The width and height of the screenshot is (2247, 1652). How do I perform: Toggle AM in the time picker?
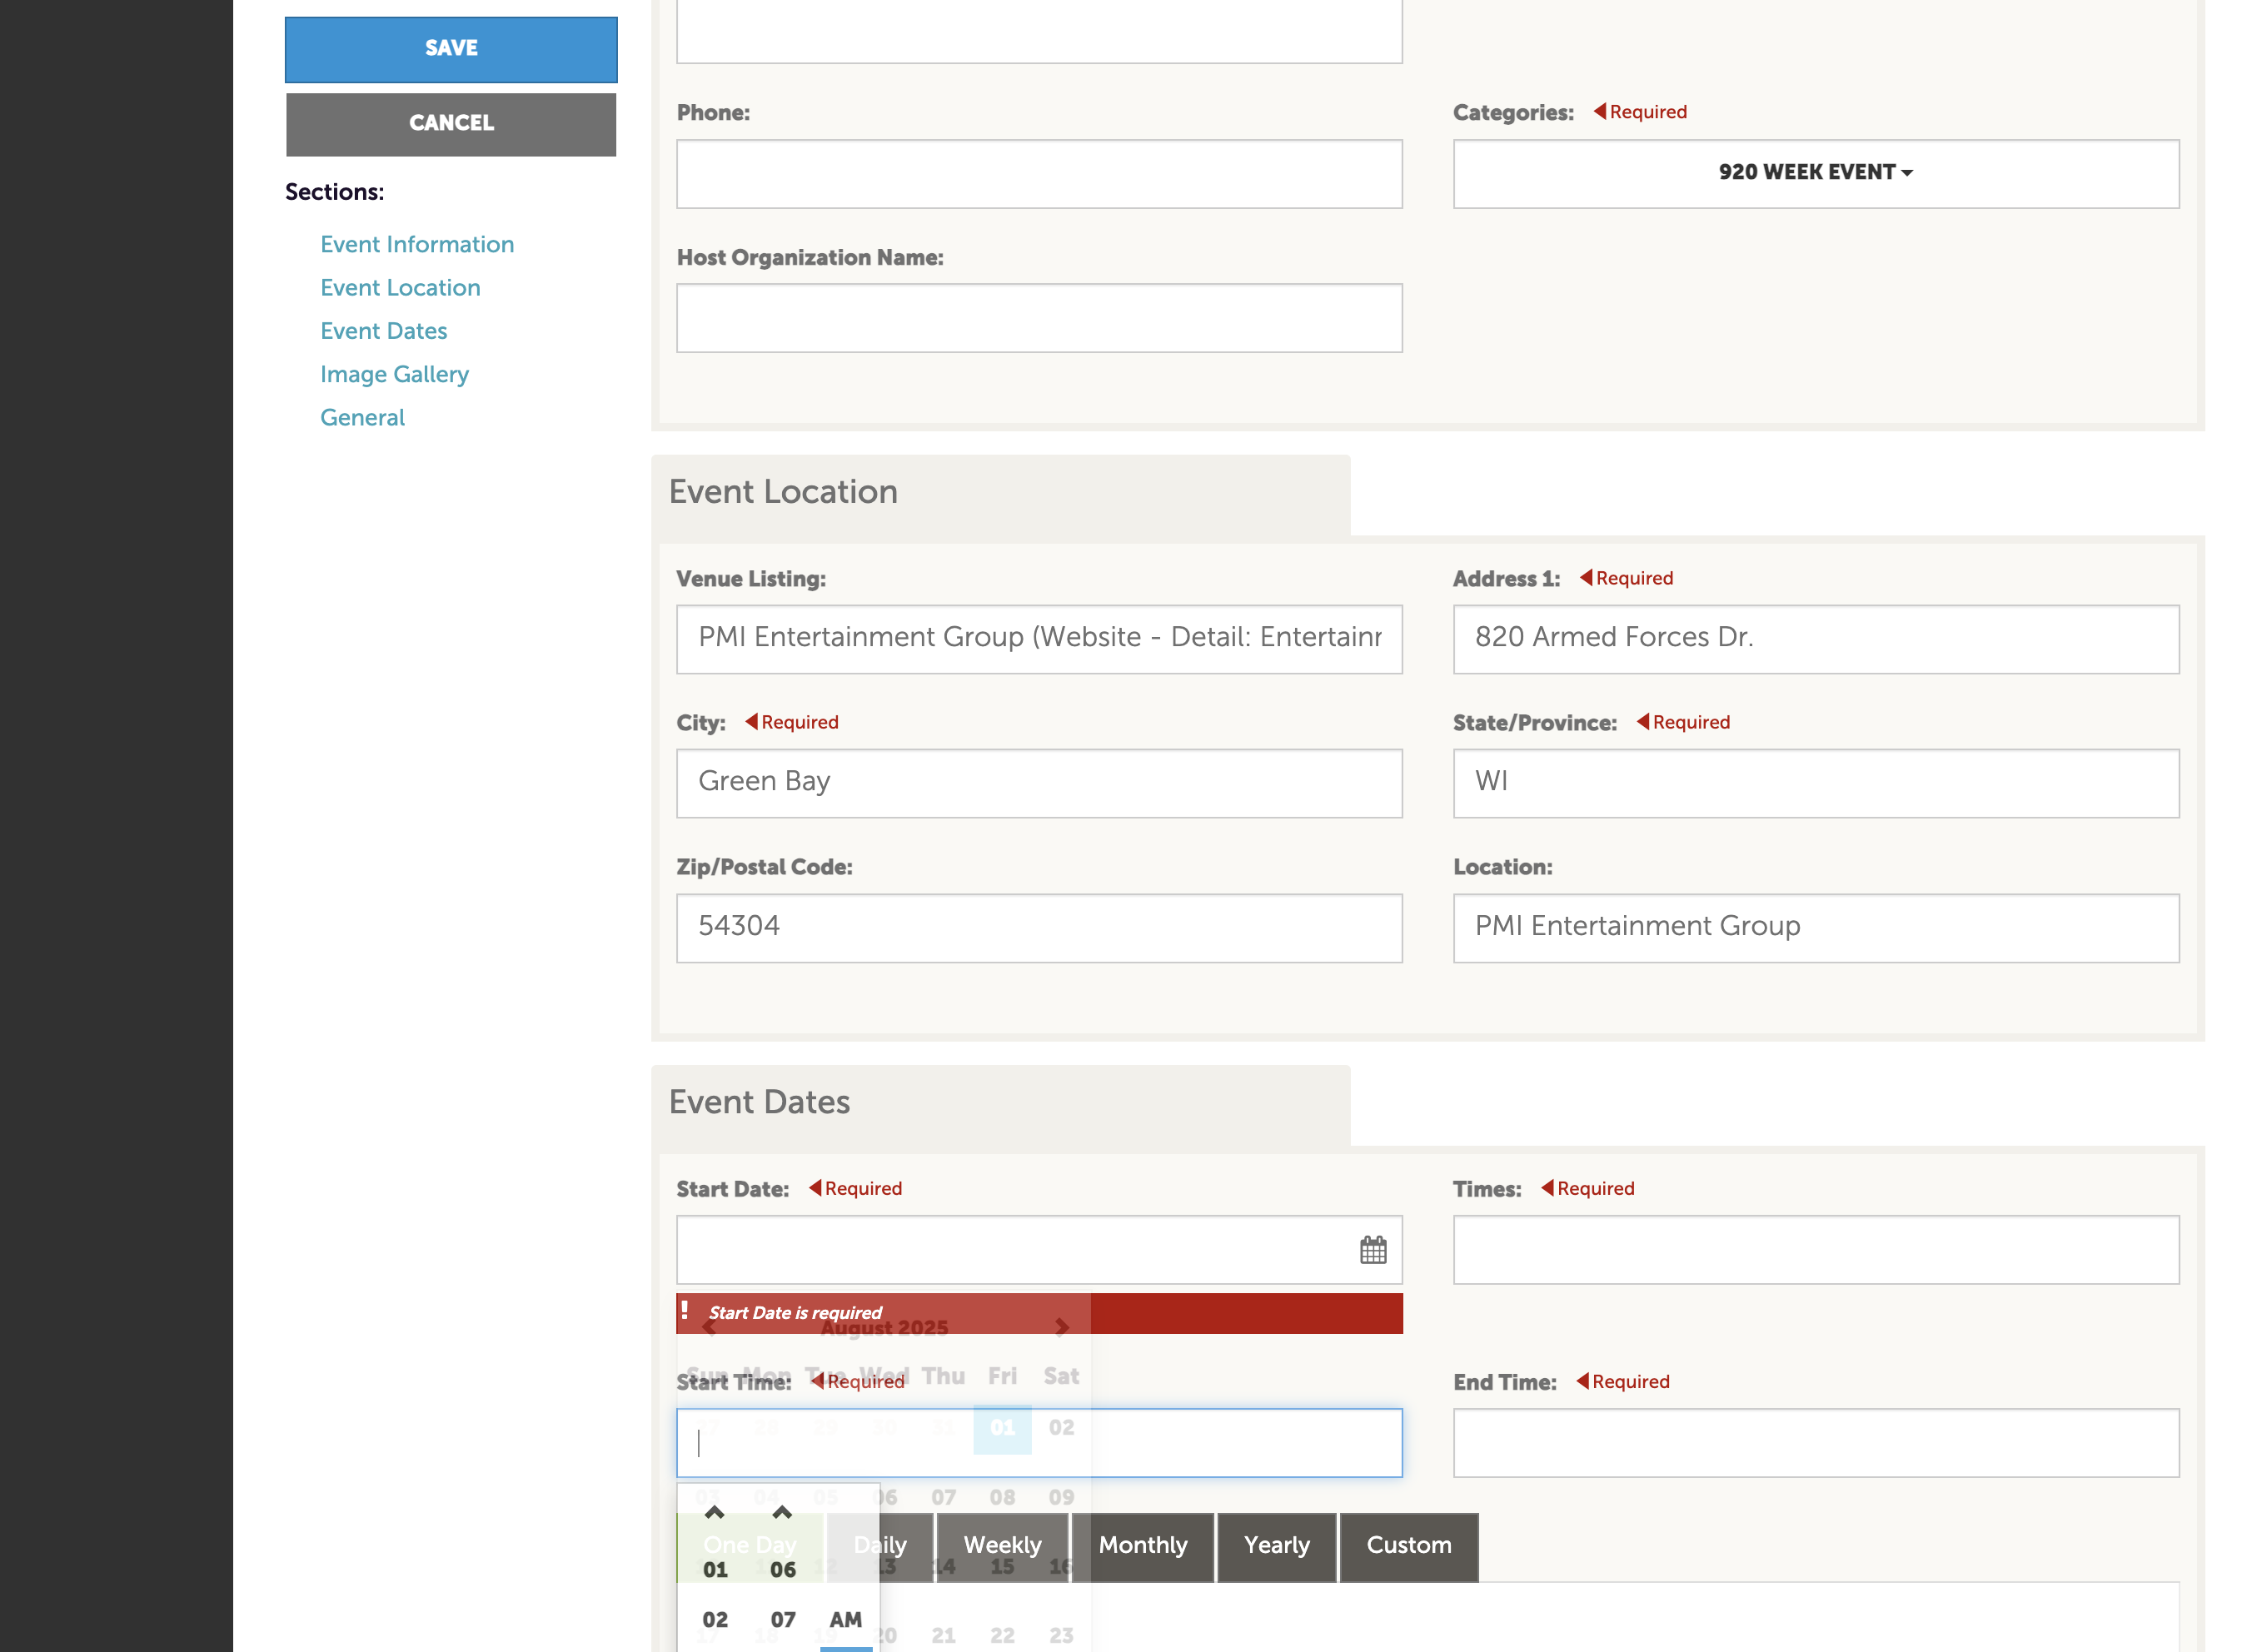click(x=845, y=1619)
